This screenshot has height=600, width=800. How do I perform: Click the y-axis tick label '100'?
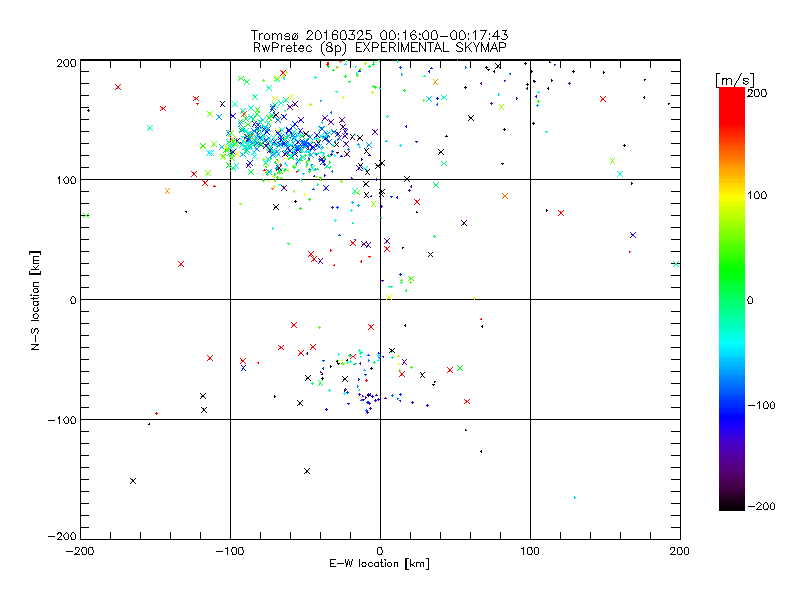(x=66, y=180)
